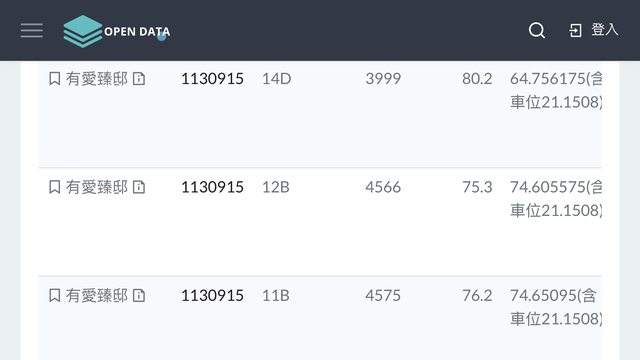This screenshot has height=360, width=640.
Task: Bookmark the 有愛臻邸 14D row
Action: click(55, 78)
